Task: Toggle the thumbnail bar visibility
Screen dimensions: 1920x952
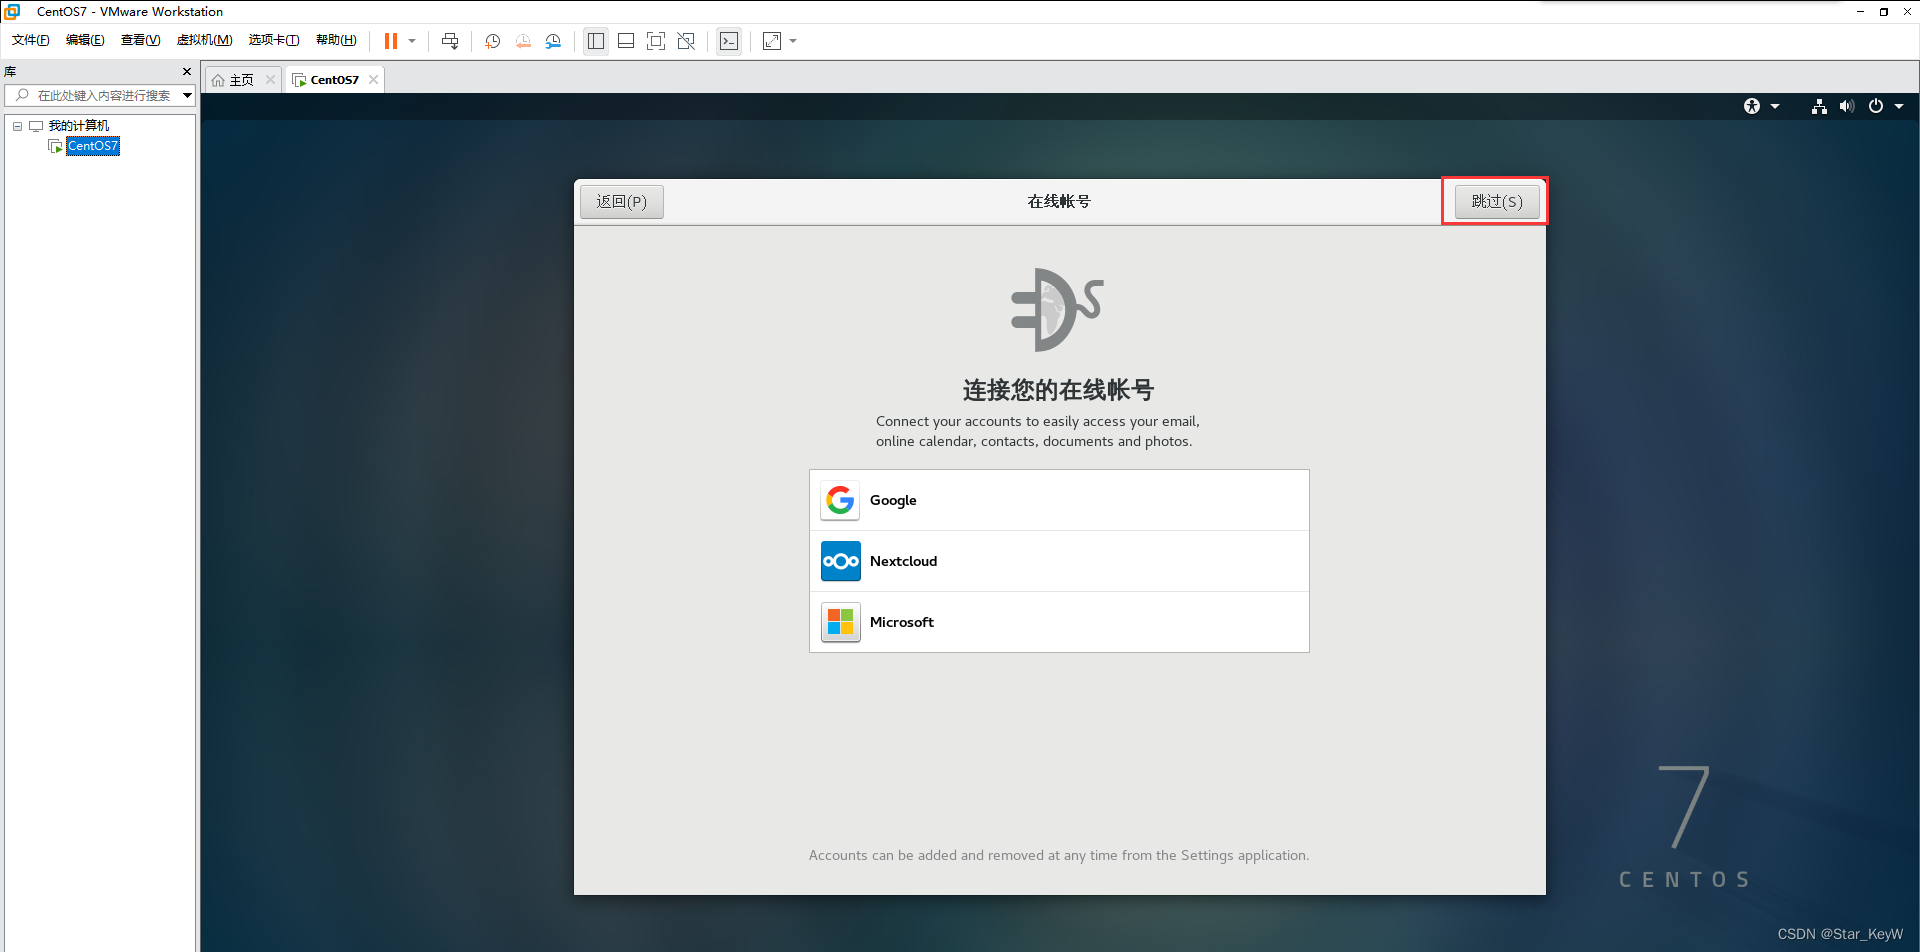Action: click(626, 41)
